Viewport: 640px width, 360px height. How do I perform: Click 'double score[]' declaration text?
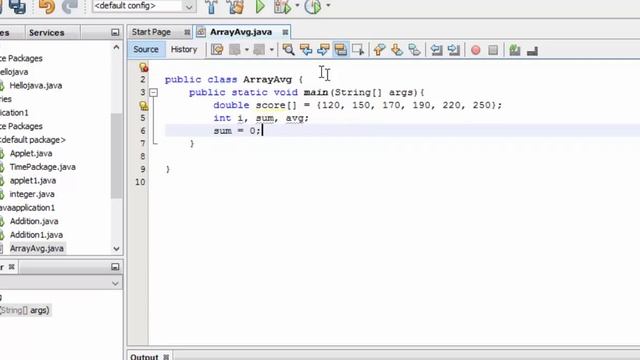pos(255,105)
